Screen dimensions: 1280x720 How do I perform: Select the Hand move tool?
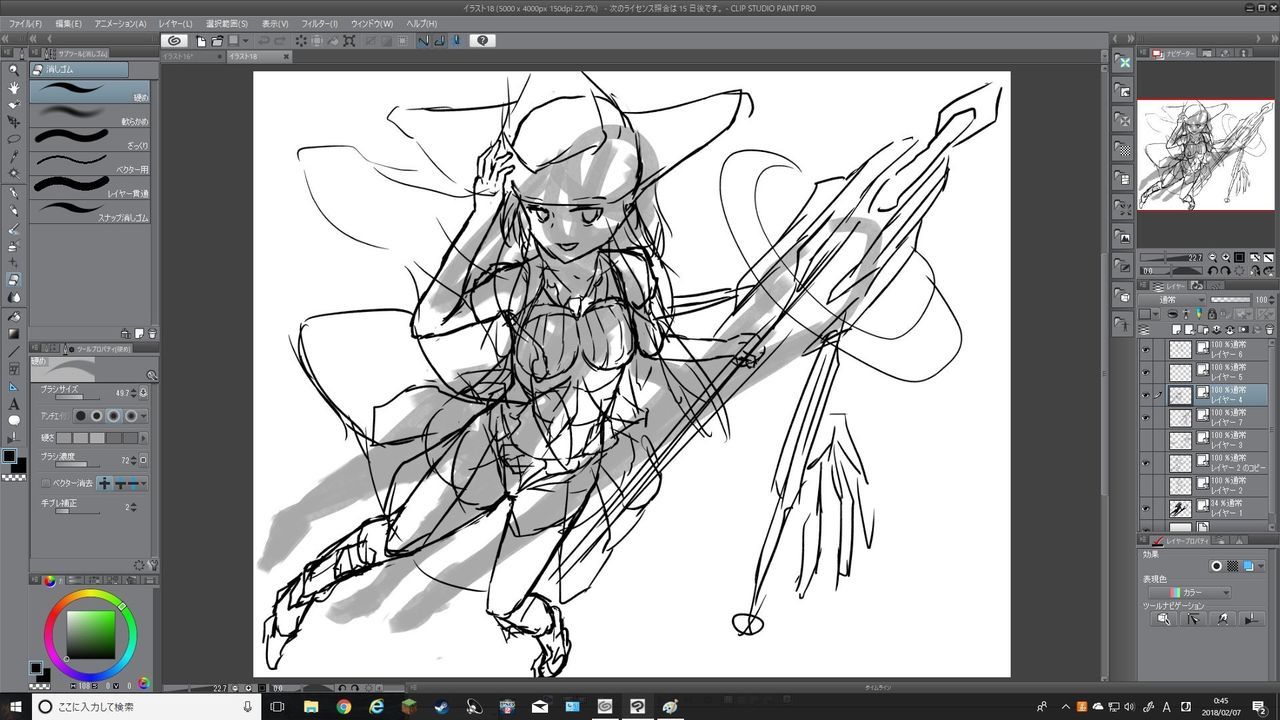[14, 87]
